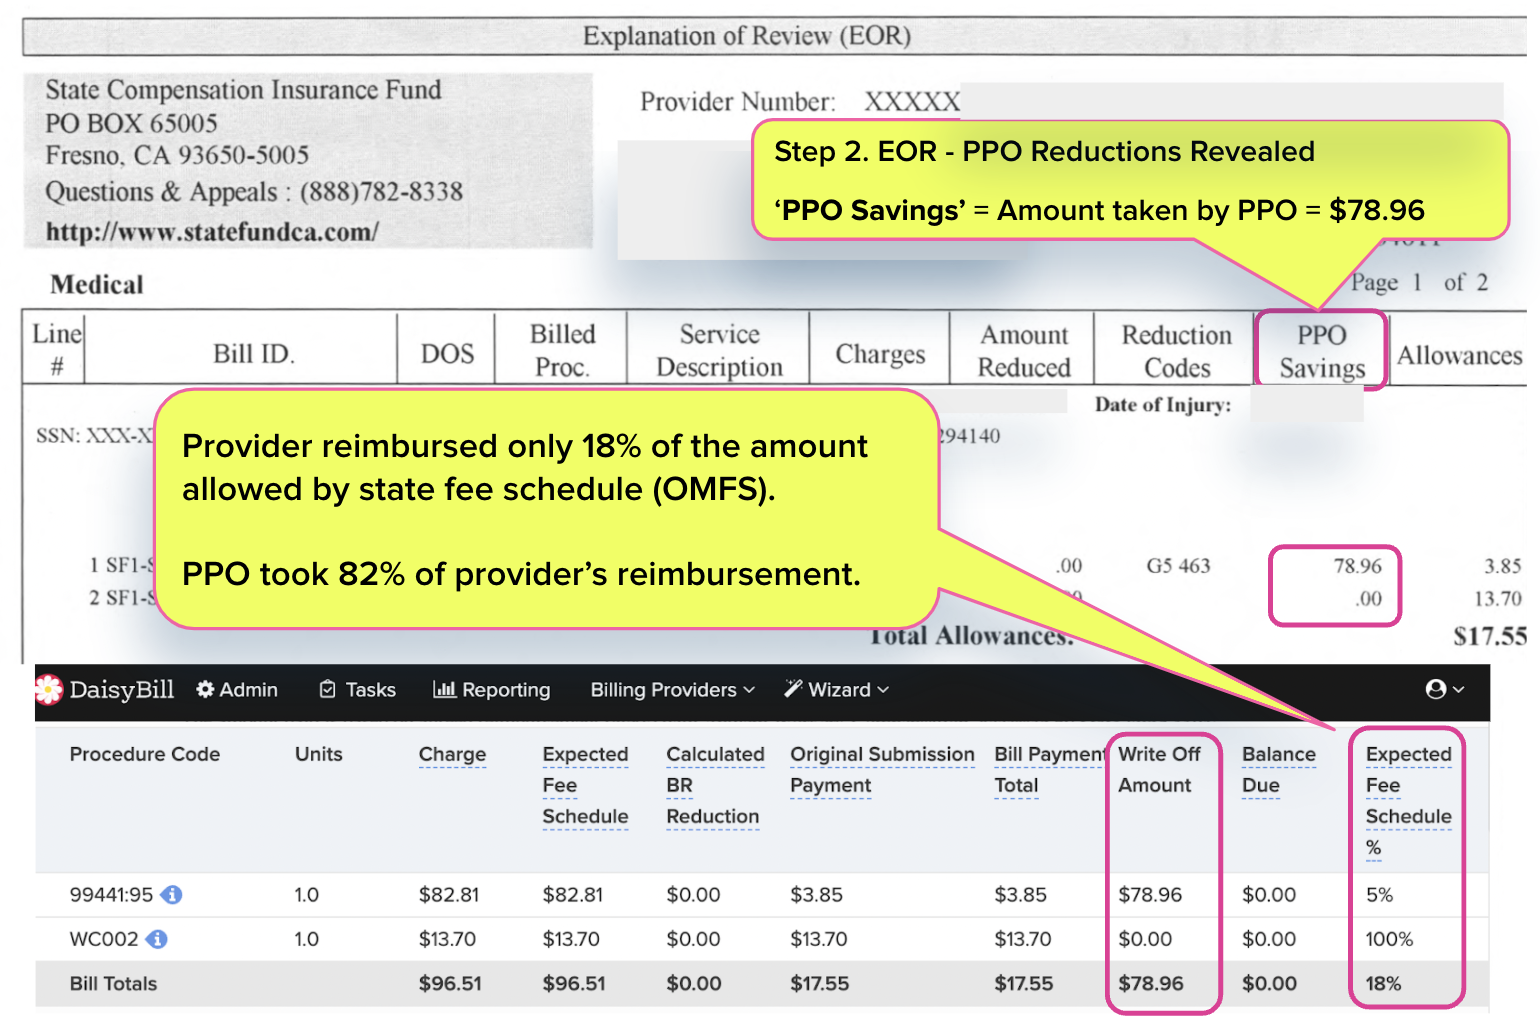Click the DaisyBill flower logo
Viewport: 1540px width, 1030px height.
click(x=49, y=690)
